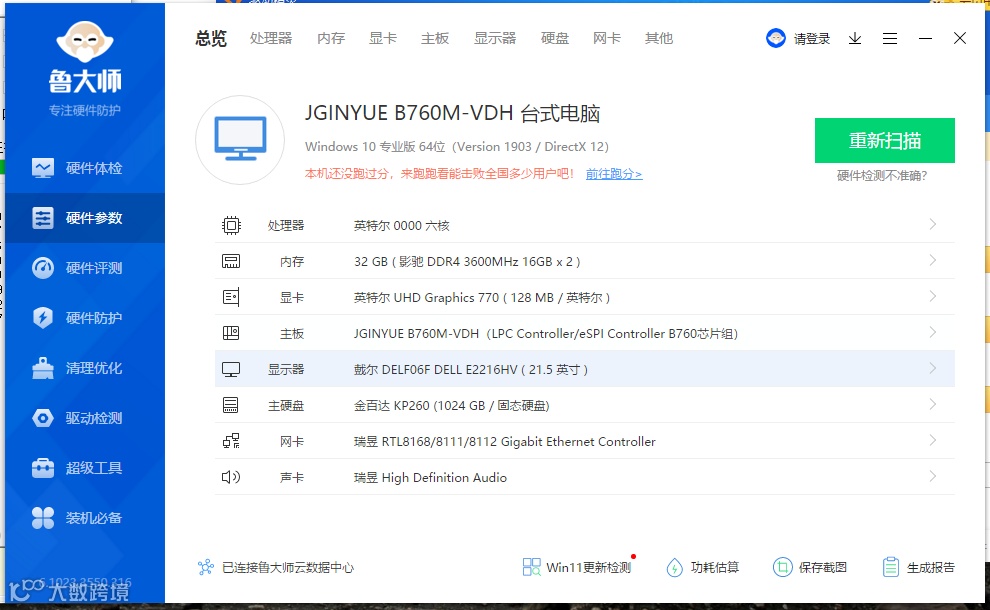Expand the 显示器 row chevron
This screenshot has height=610, width=990.
pyautogui.click(x=933, y=368)
